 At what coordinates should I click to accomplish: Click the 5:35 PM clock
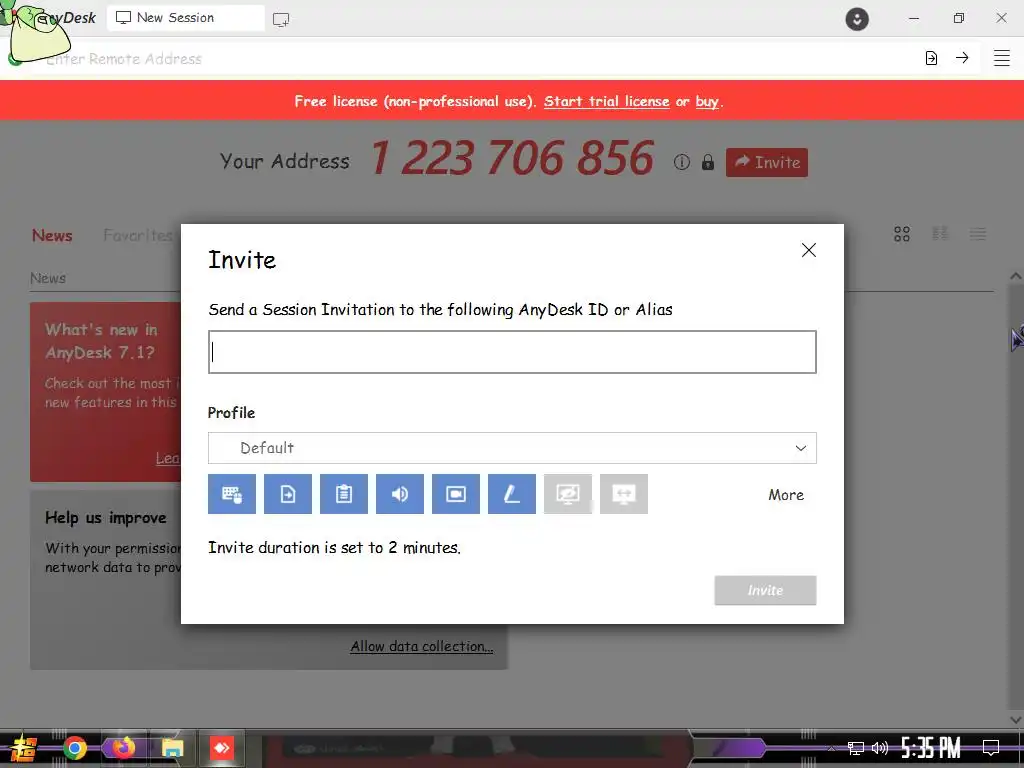point(931,748)
